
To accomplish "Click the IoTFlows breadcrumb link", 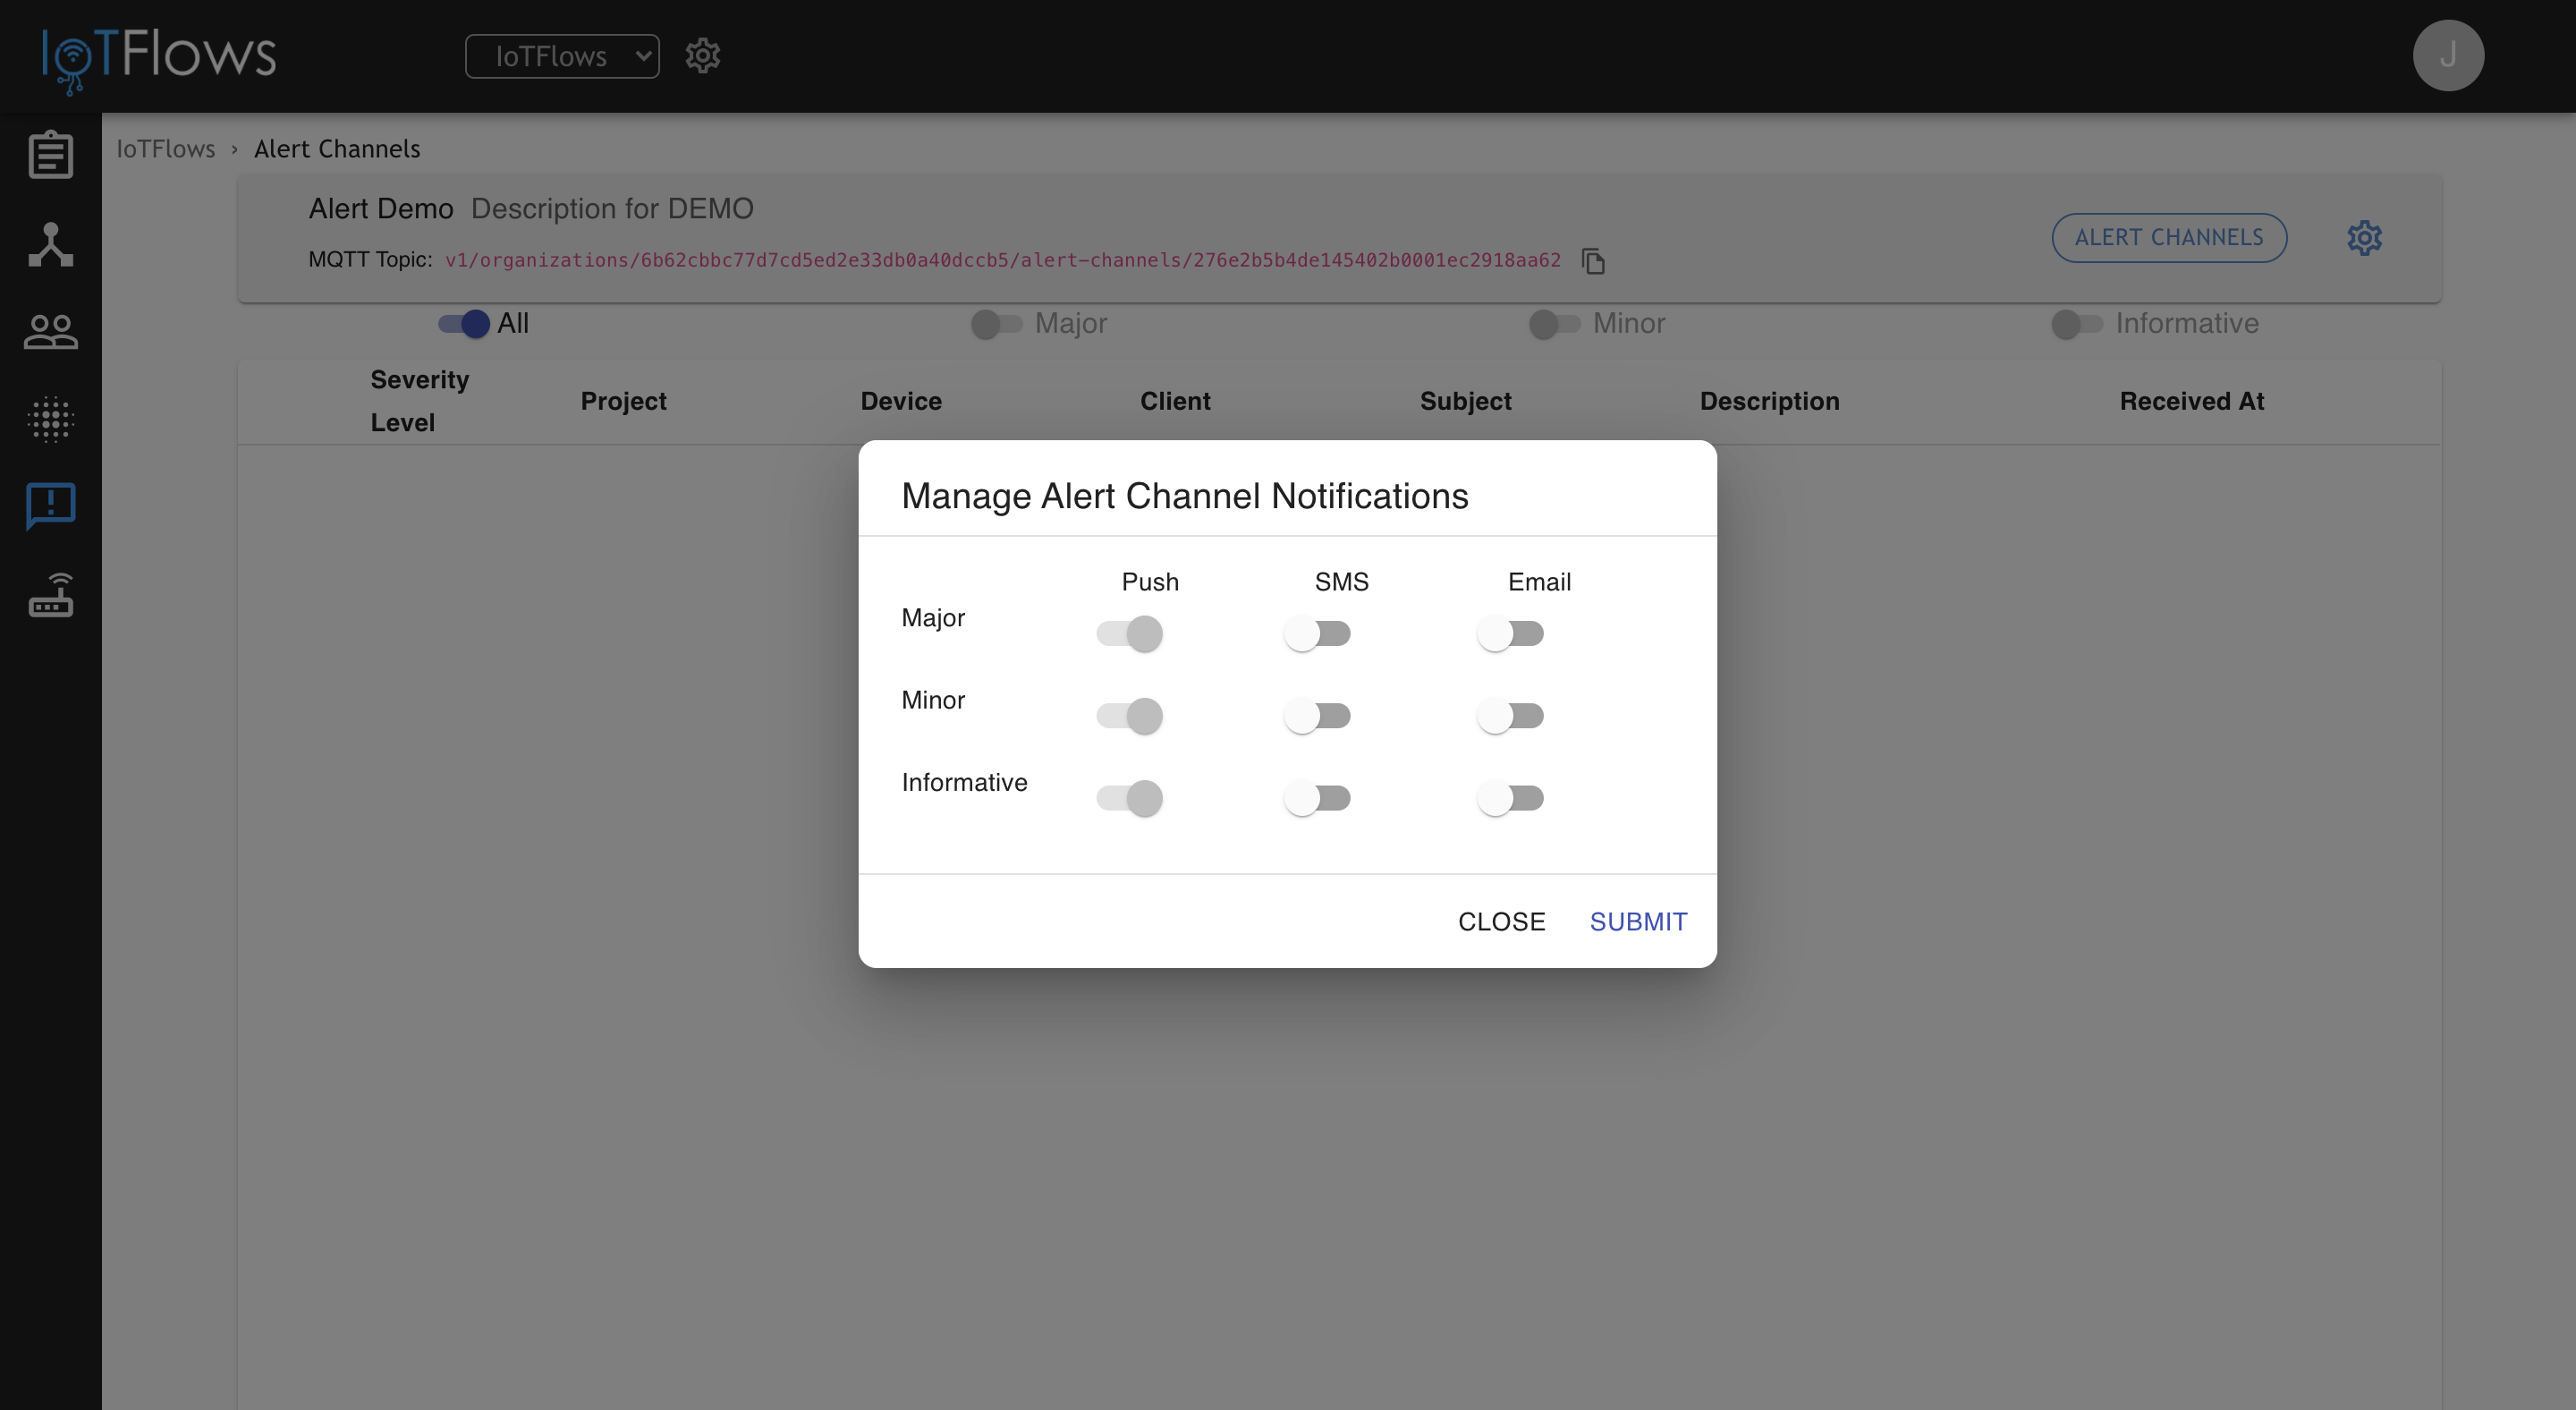I will (x=166, y=149).
